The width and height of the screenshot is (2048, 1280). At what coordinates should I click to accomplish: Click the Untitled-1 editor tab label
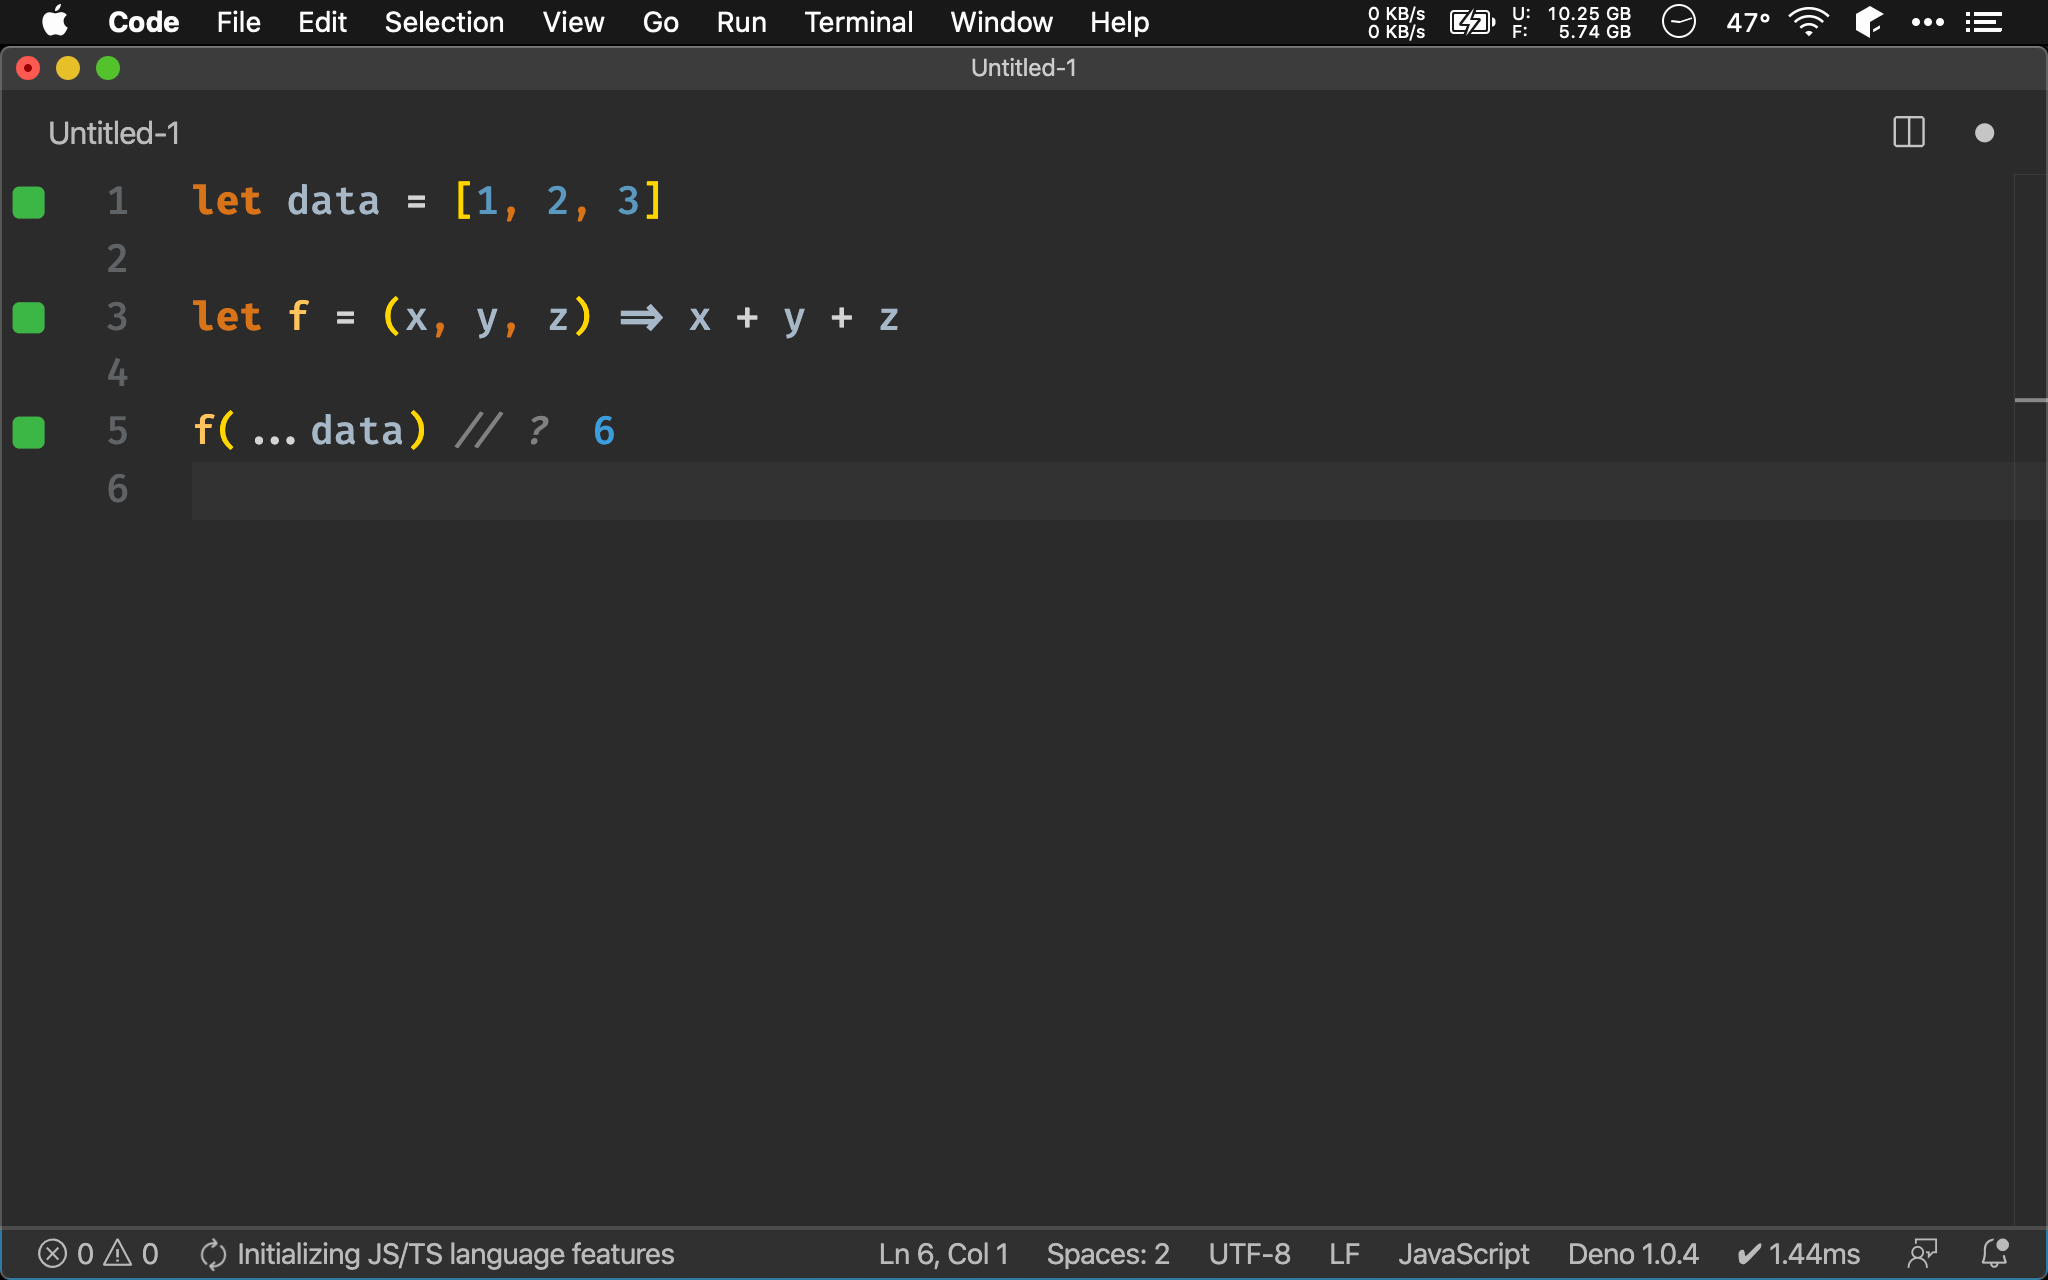coord(114,133)
